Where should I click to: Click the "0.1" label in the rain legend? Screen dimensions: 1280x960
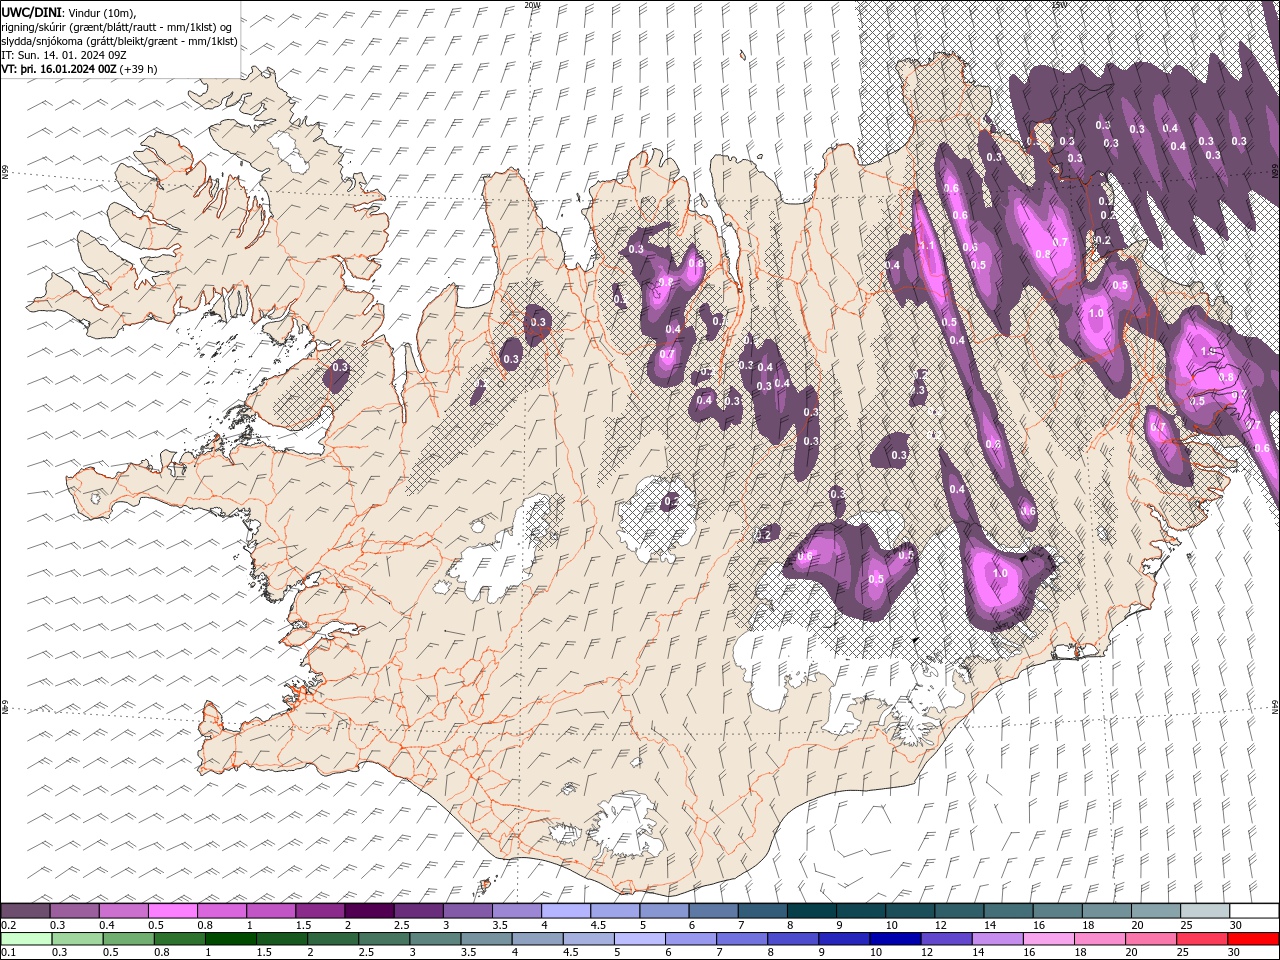[x=8, y=952]
